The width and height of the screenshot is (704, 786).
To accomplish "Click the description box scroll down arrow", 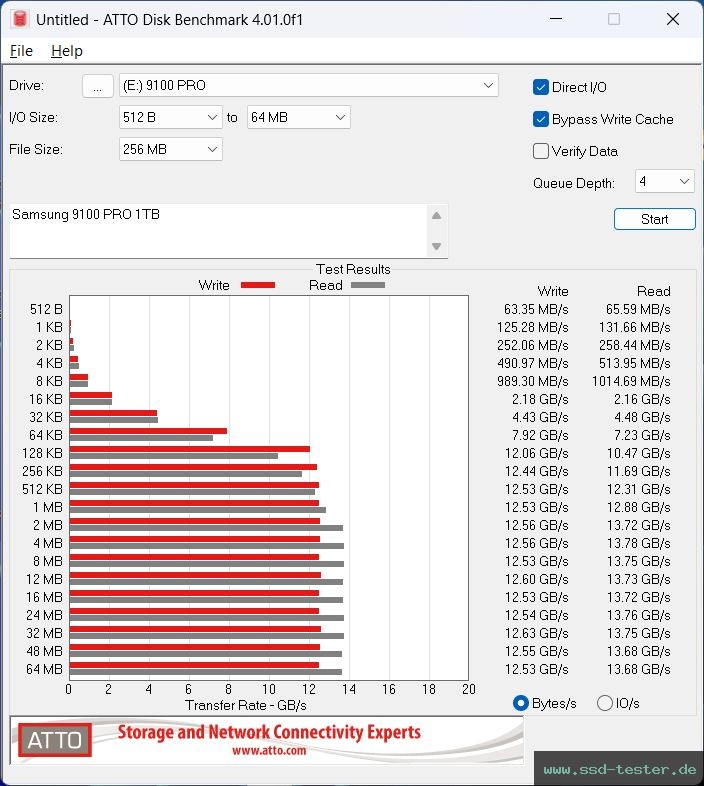I will pyautogui.click(x=437, y=246).
